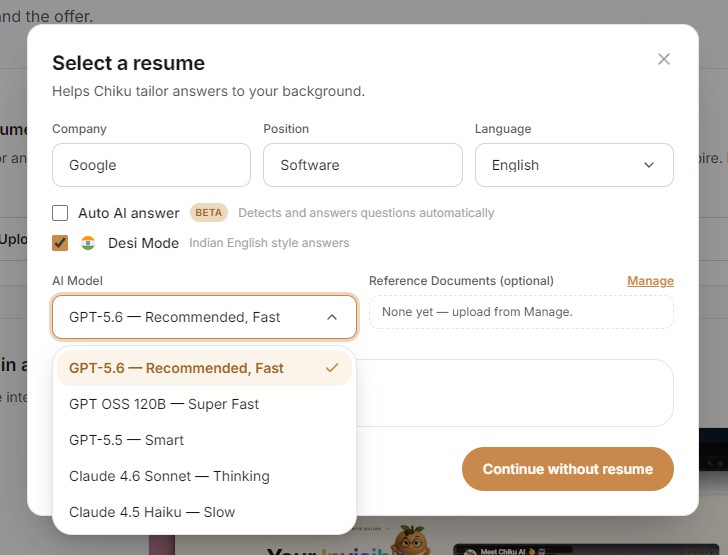The image size is (728, 555).
Task: Uncheck the Desi Mode checkbox
Action: click(60, 243)
